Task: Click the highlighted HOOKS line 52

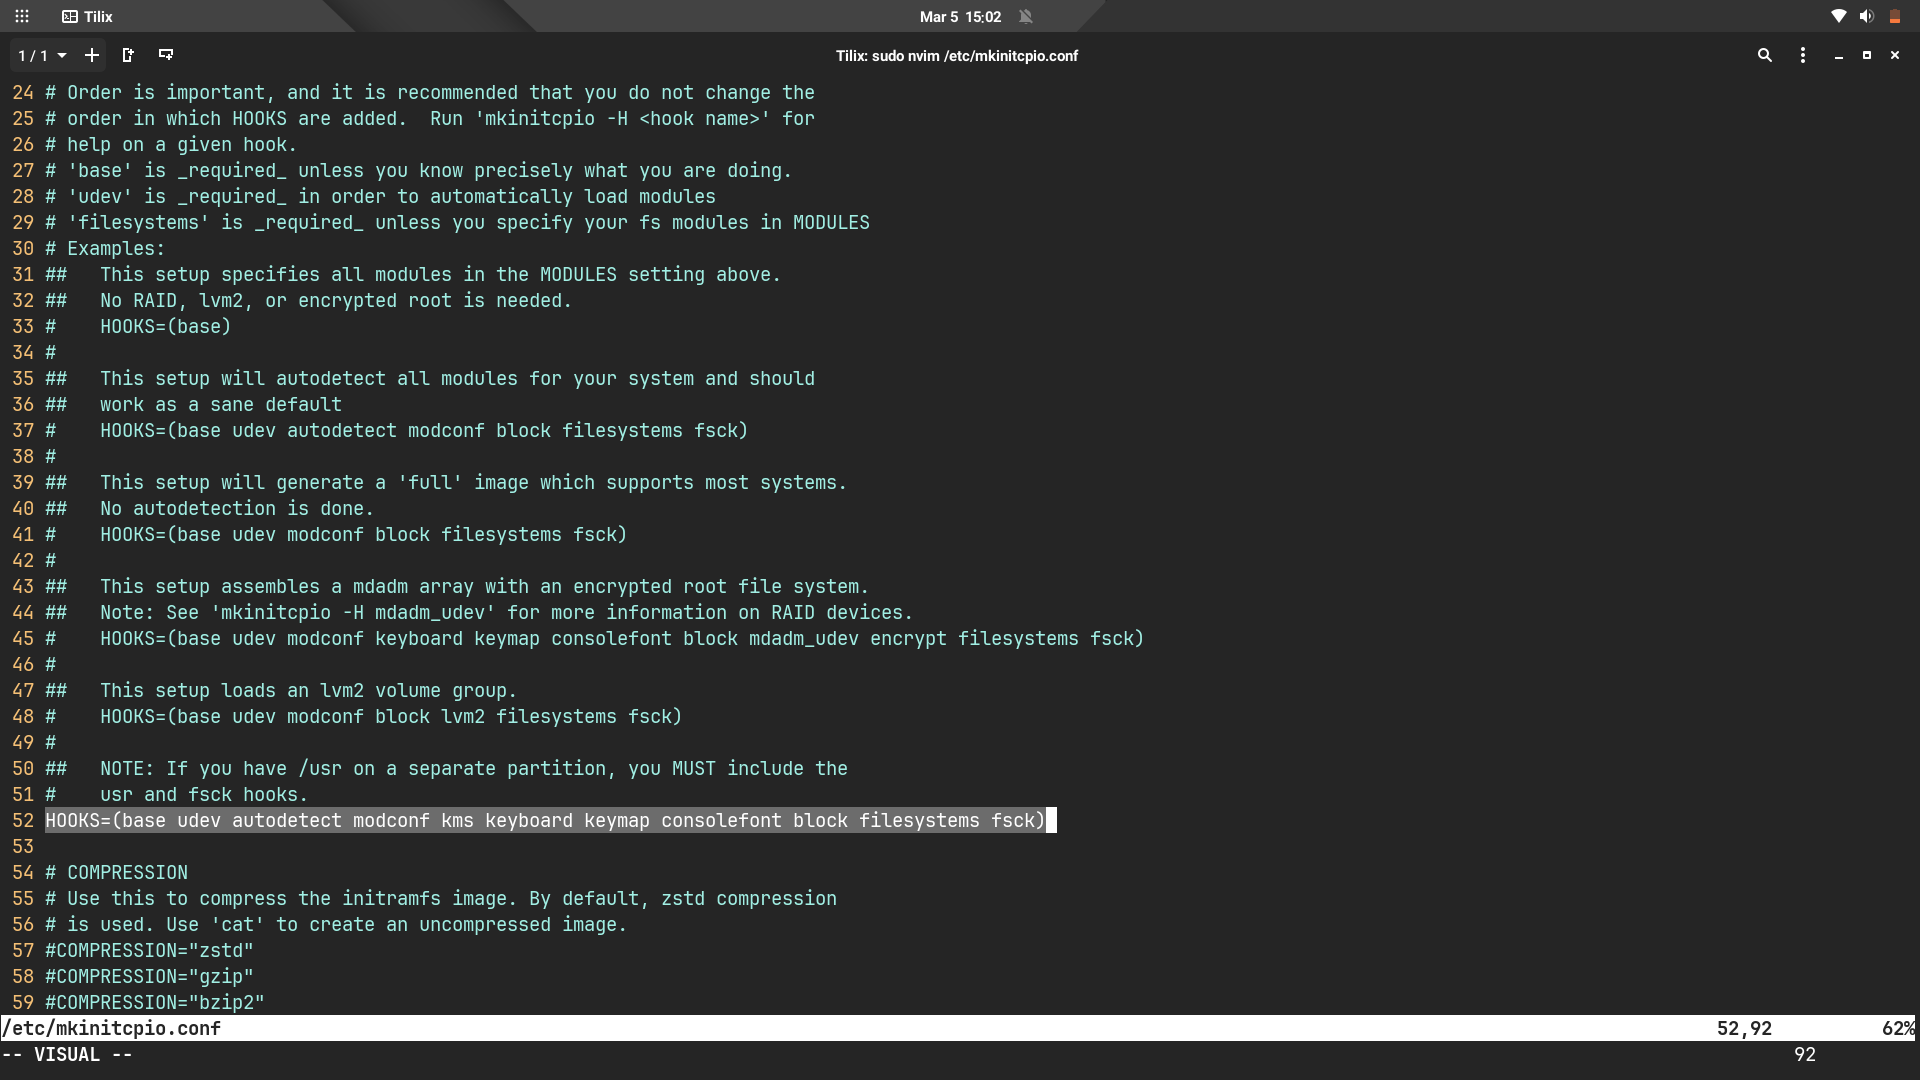Action: pos(545,821)
